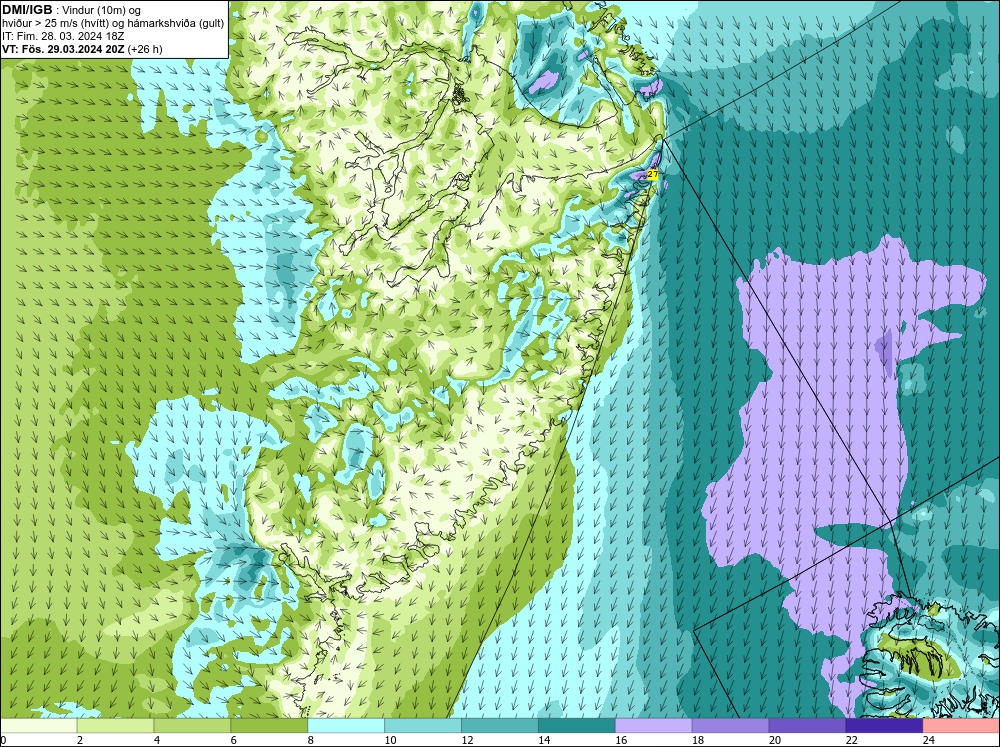1000x747 pixels.
Task: Select the 12–14 m/s teal legend swatch
Action: click(x=499, y=726)
